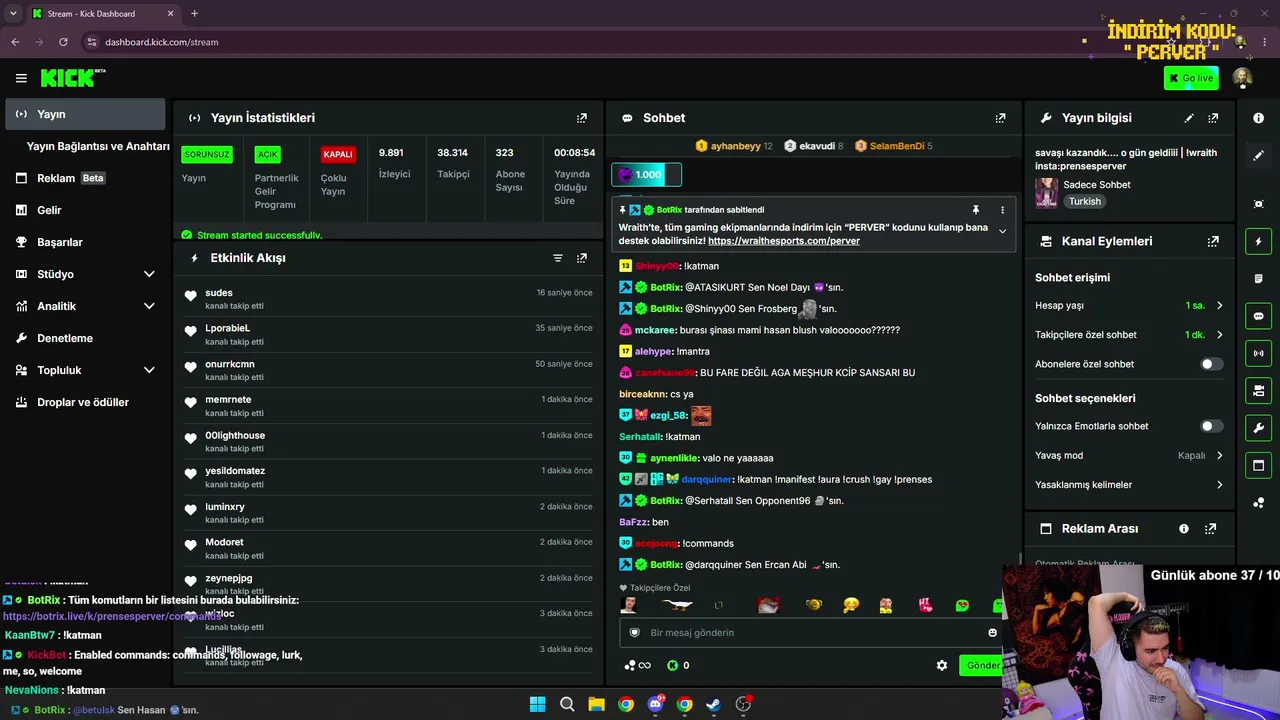Click the pin icon on pinned message
Screen dimensions: 1280x720
976,210
